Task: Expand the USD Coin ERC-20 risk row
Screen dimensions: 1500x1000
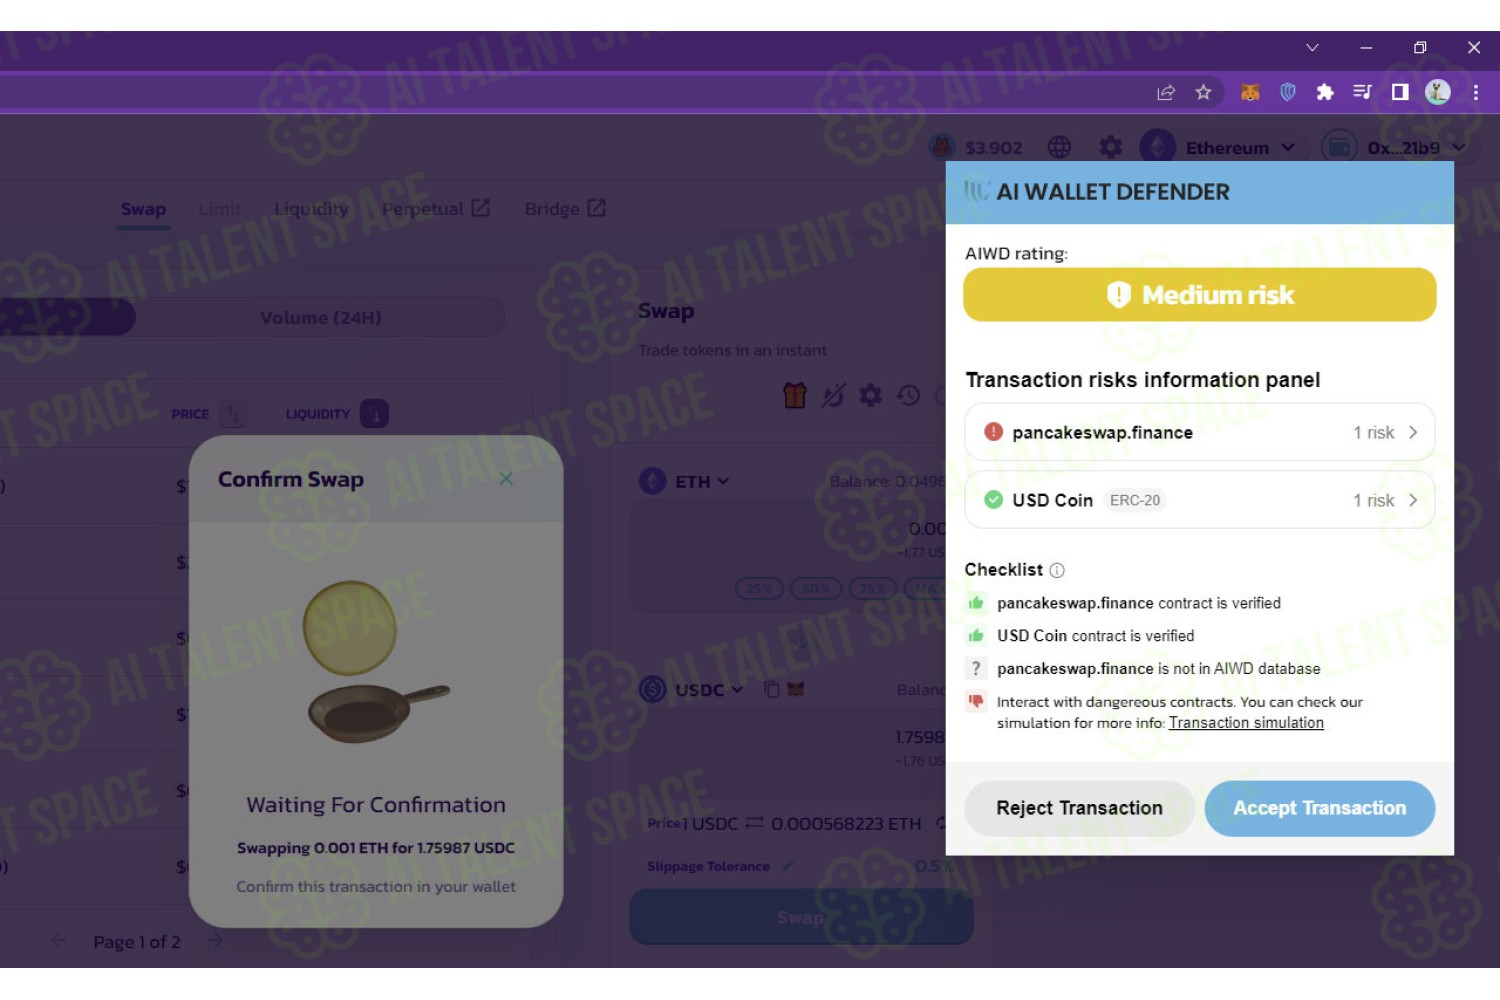Action: (1199, 500)
